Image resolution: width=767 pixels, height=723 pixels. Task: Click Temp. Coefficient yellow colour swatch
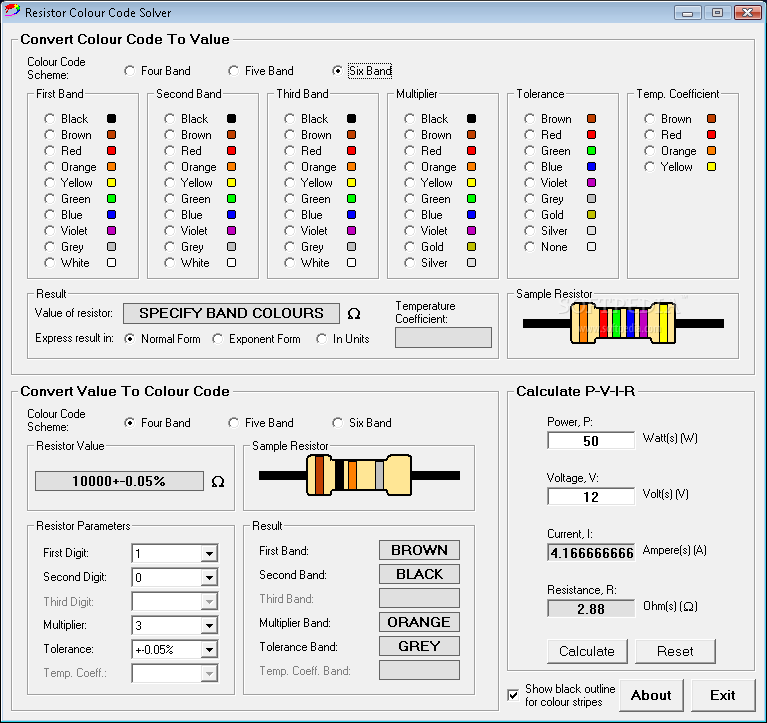coord(712,167)
